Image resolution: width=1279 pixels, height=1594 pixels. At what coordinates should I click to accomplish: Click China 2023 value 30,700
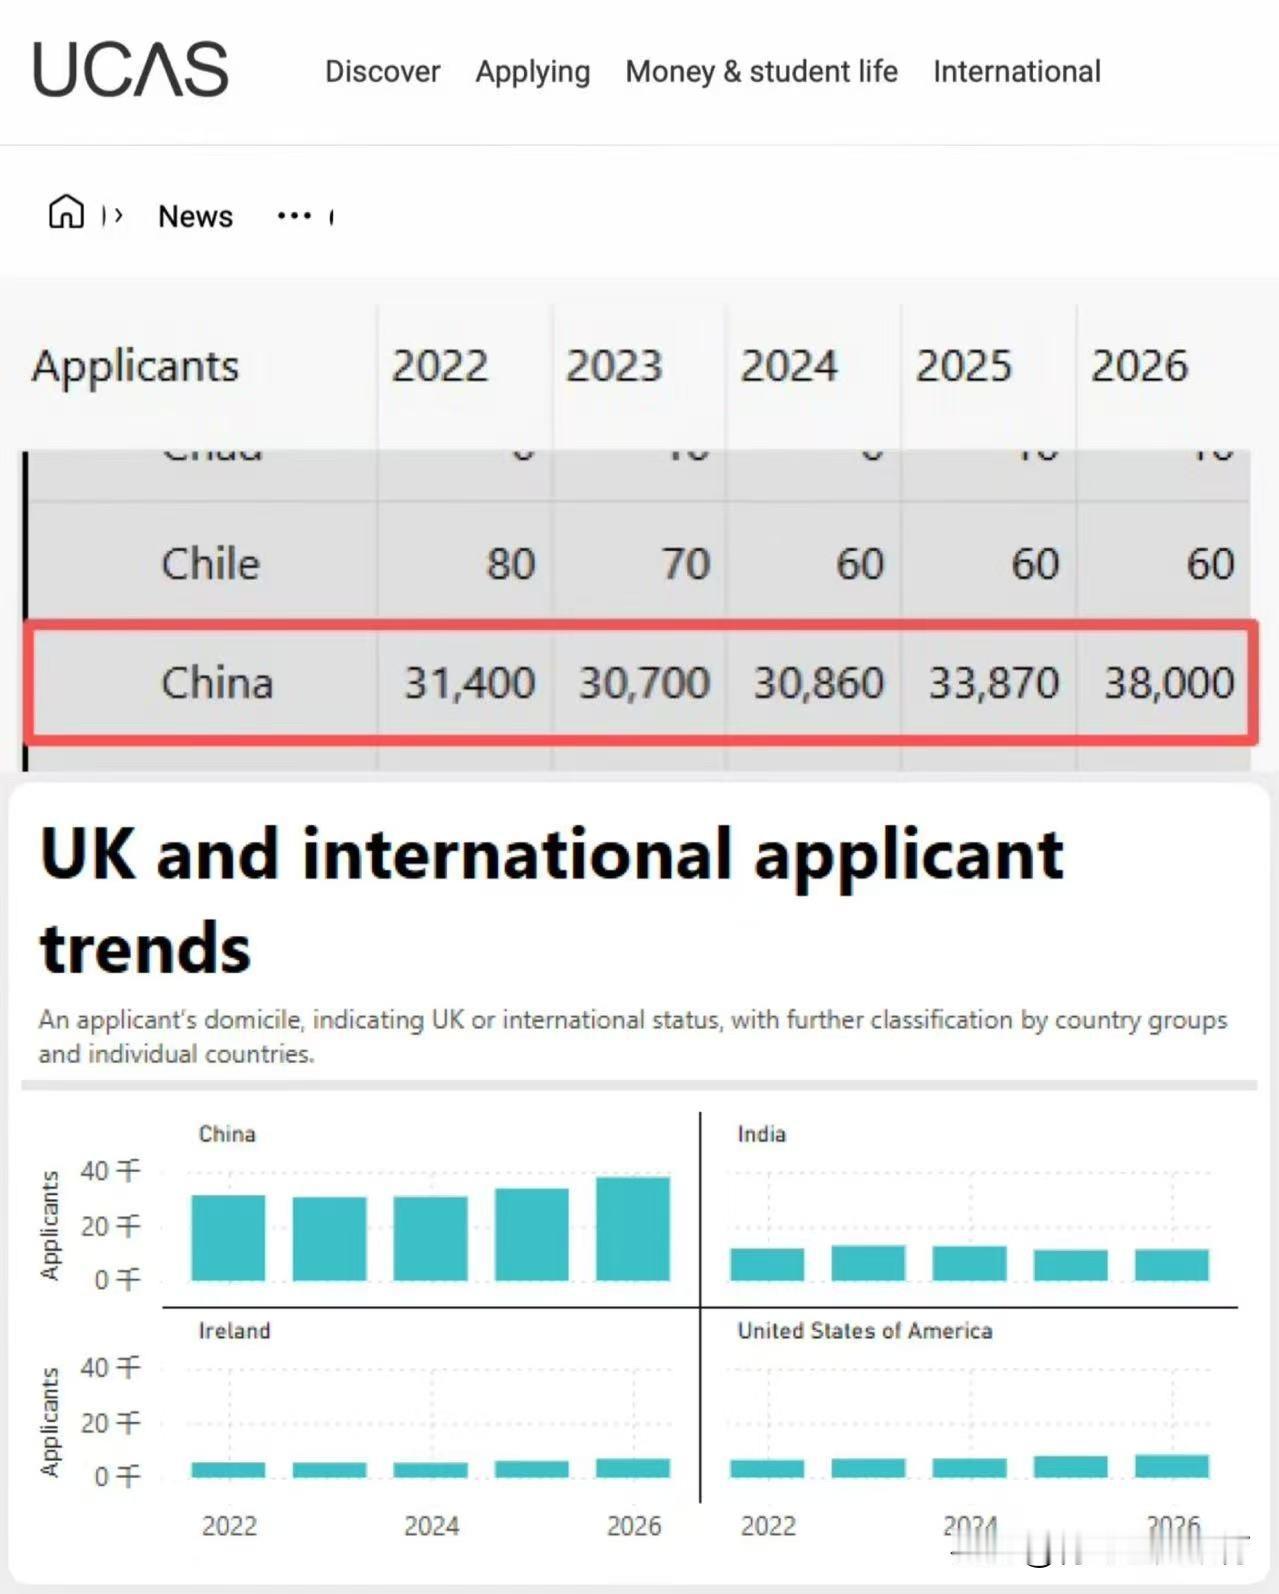tap(645, 683)
